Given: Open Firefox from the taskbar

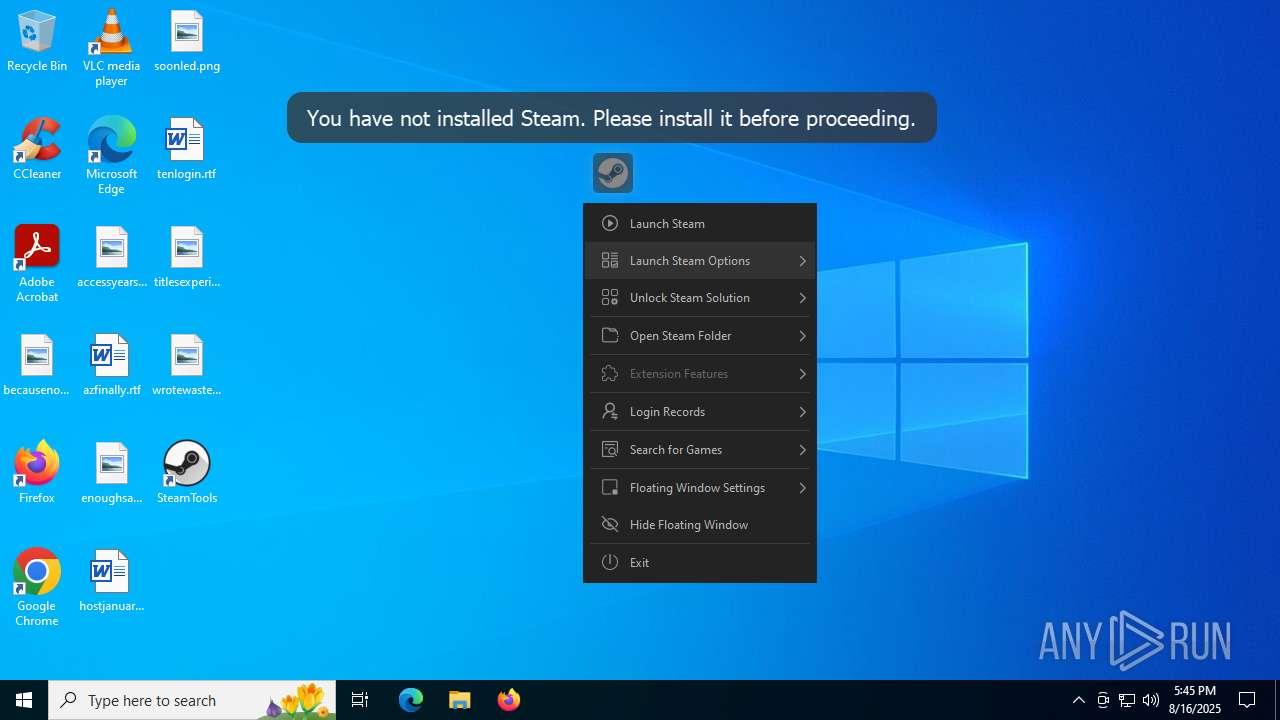Looking at the screenshot, I should [x=508, y=700].
